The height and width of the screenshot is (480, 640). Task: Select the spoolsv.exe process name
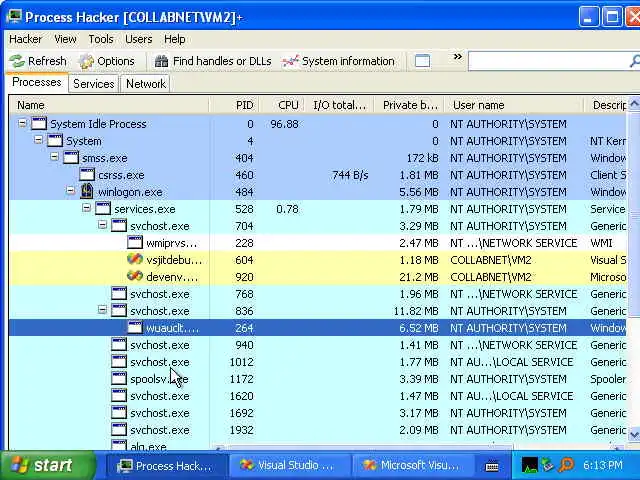point(159,379)
